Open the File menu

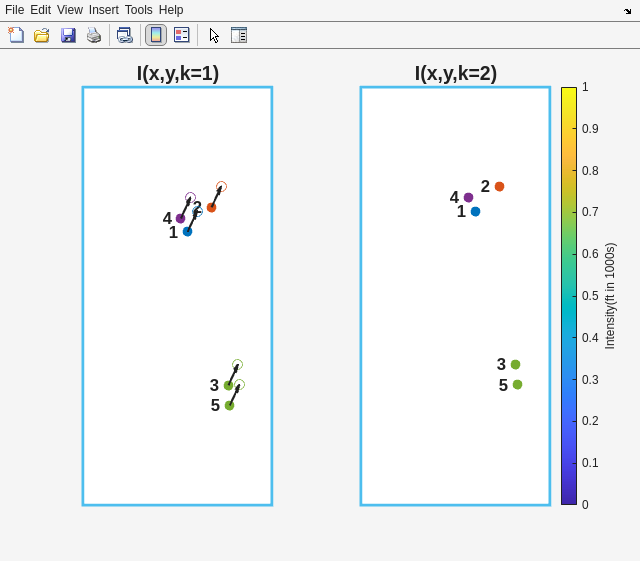tap(14, 10)
